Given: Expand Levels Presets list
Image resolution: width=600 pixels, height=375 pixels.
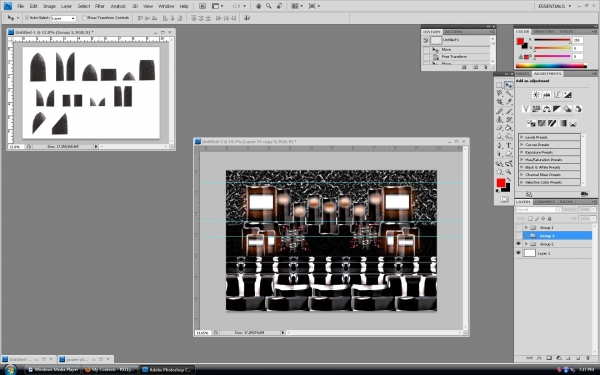Looking at the screenshot, I should 522,137.
